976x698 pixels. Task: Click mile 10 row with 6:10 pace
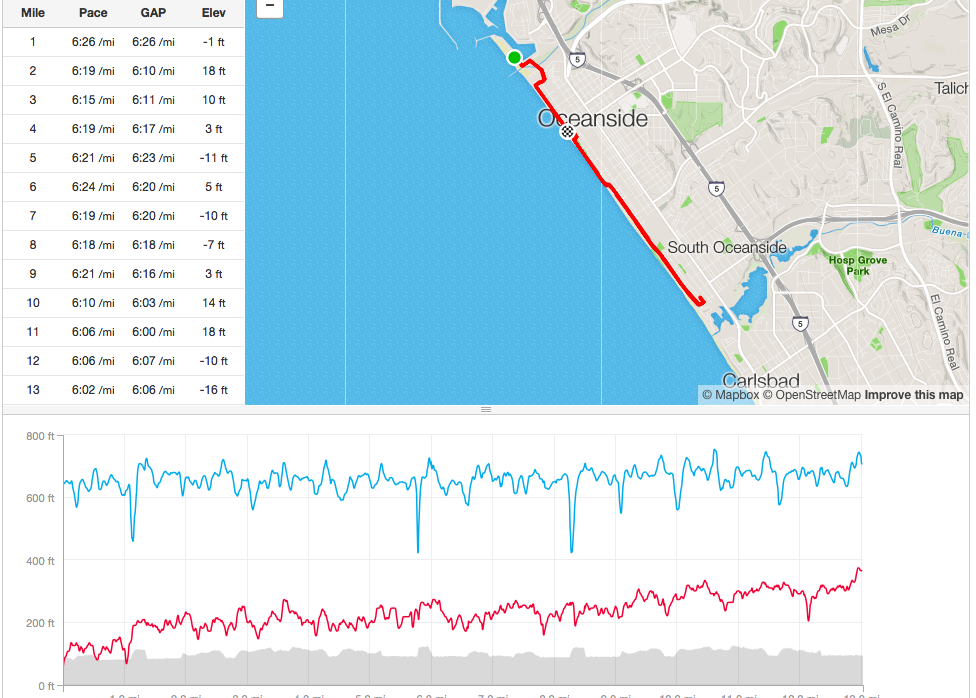pyautogui.click(x=123, y=303)
